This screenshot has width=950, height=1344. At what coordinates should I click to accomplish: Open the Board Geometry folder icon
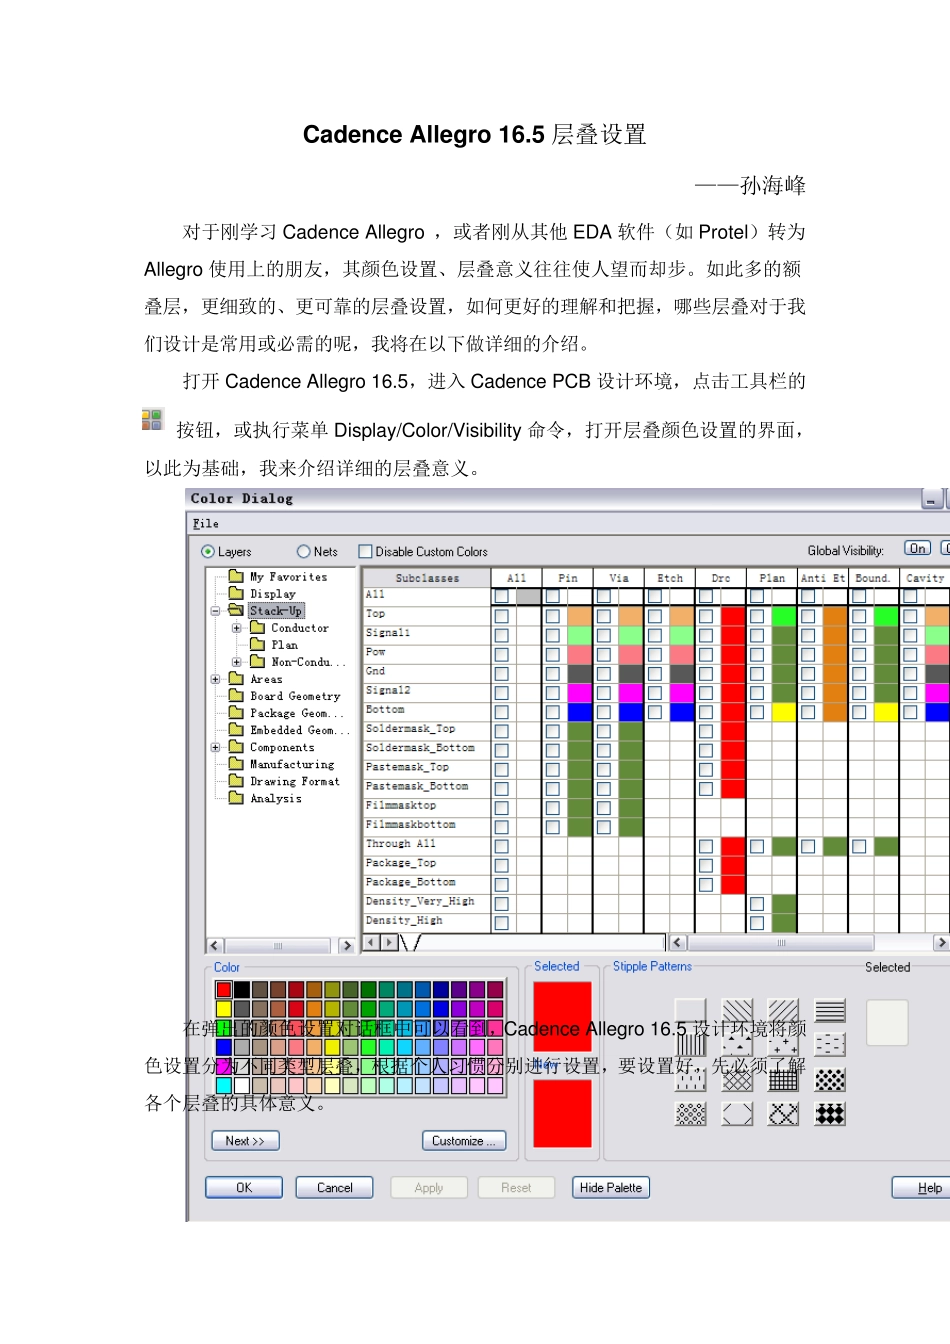coord(236,695)
